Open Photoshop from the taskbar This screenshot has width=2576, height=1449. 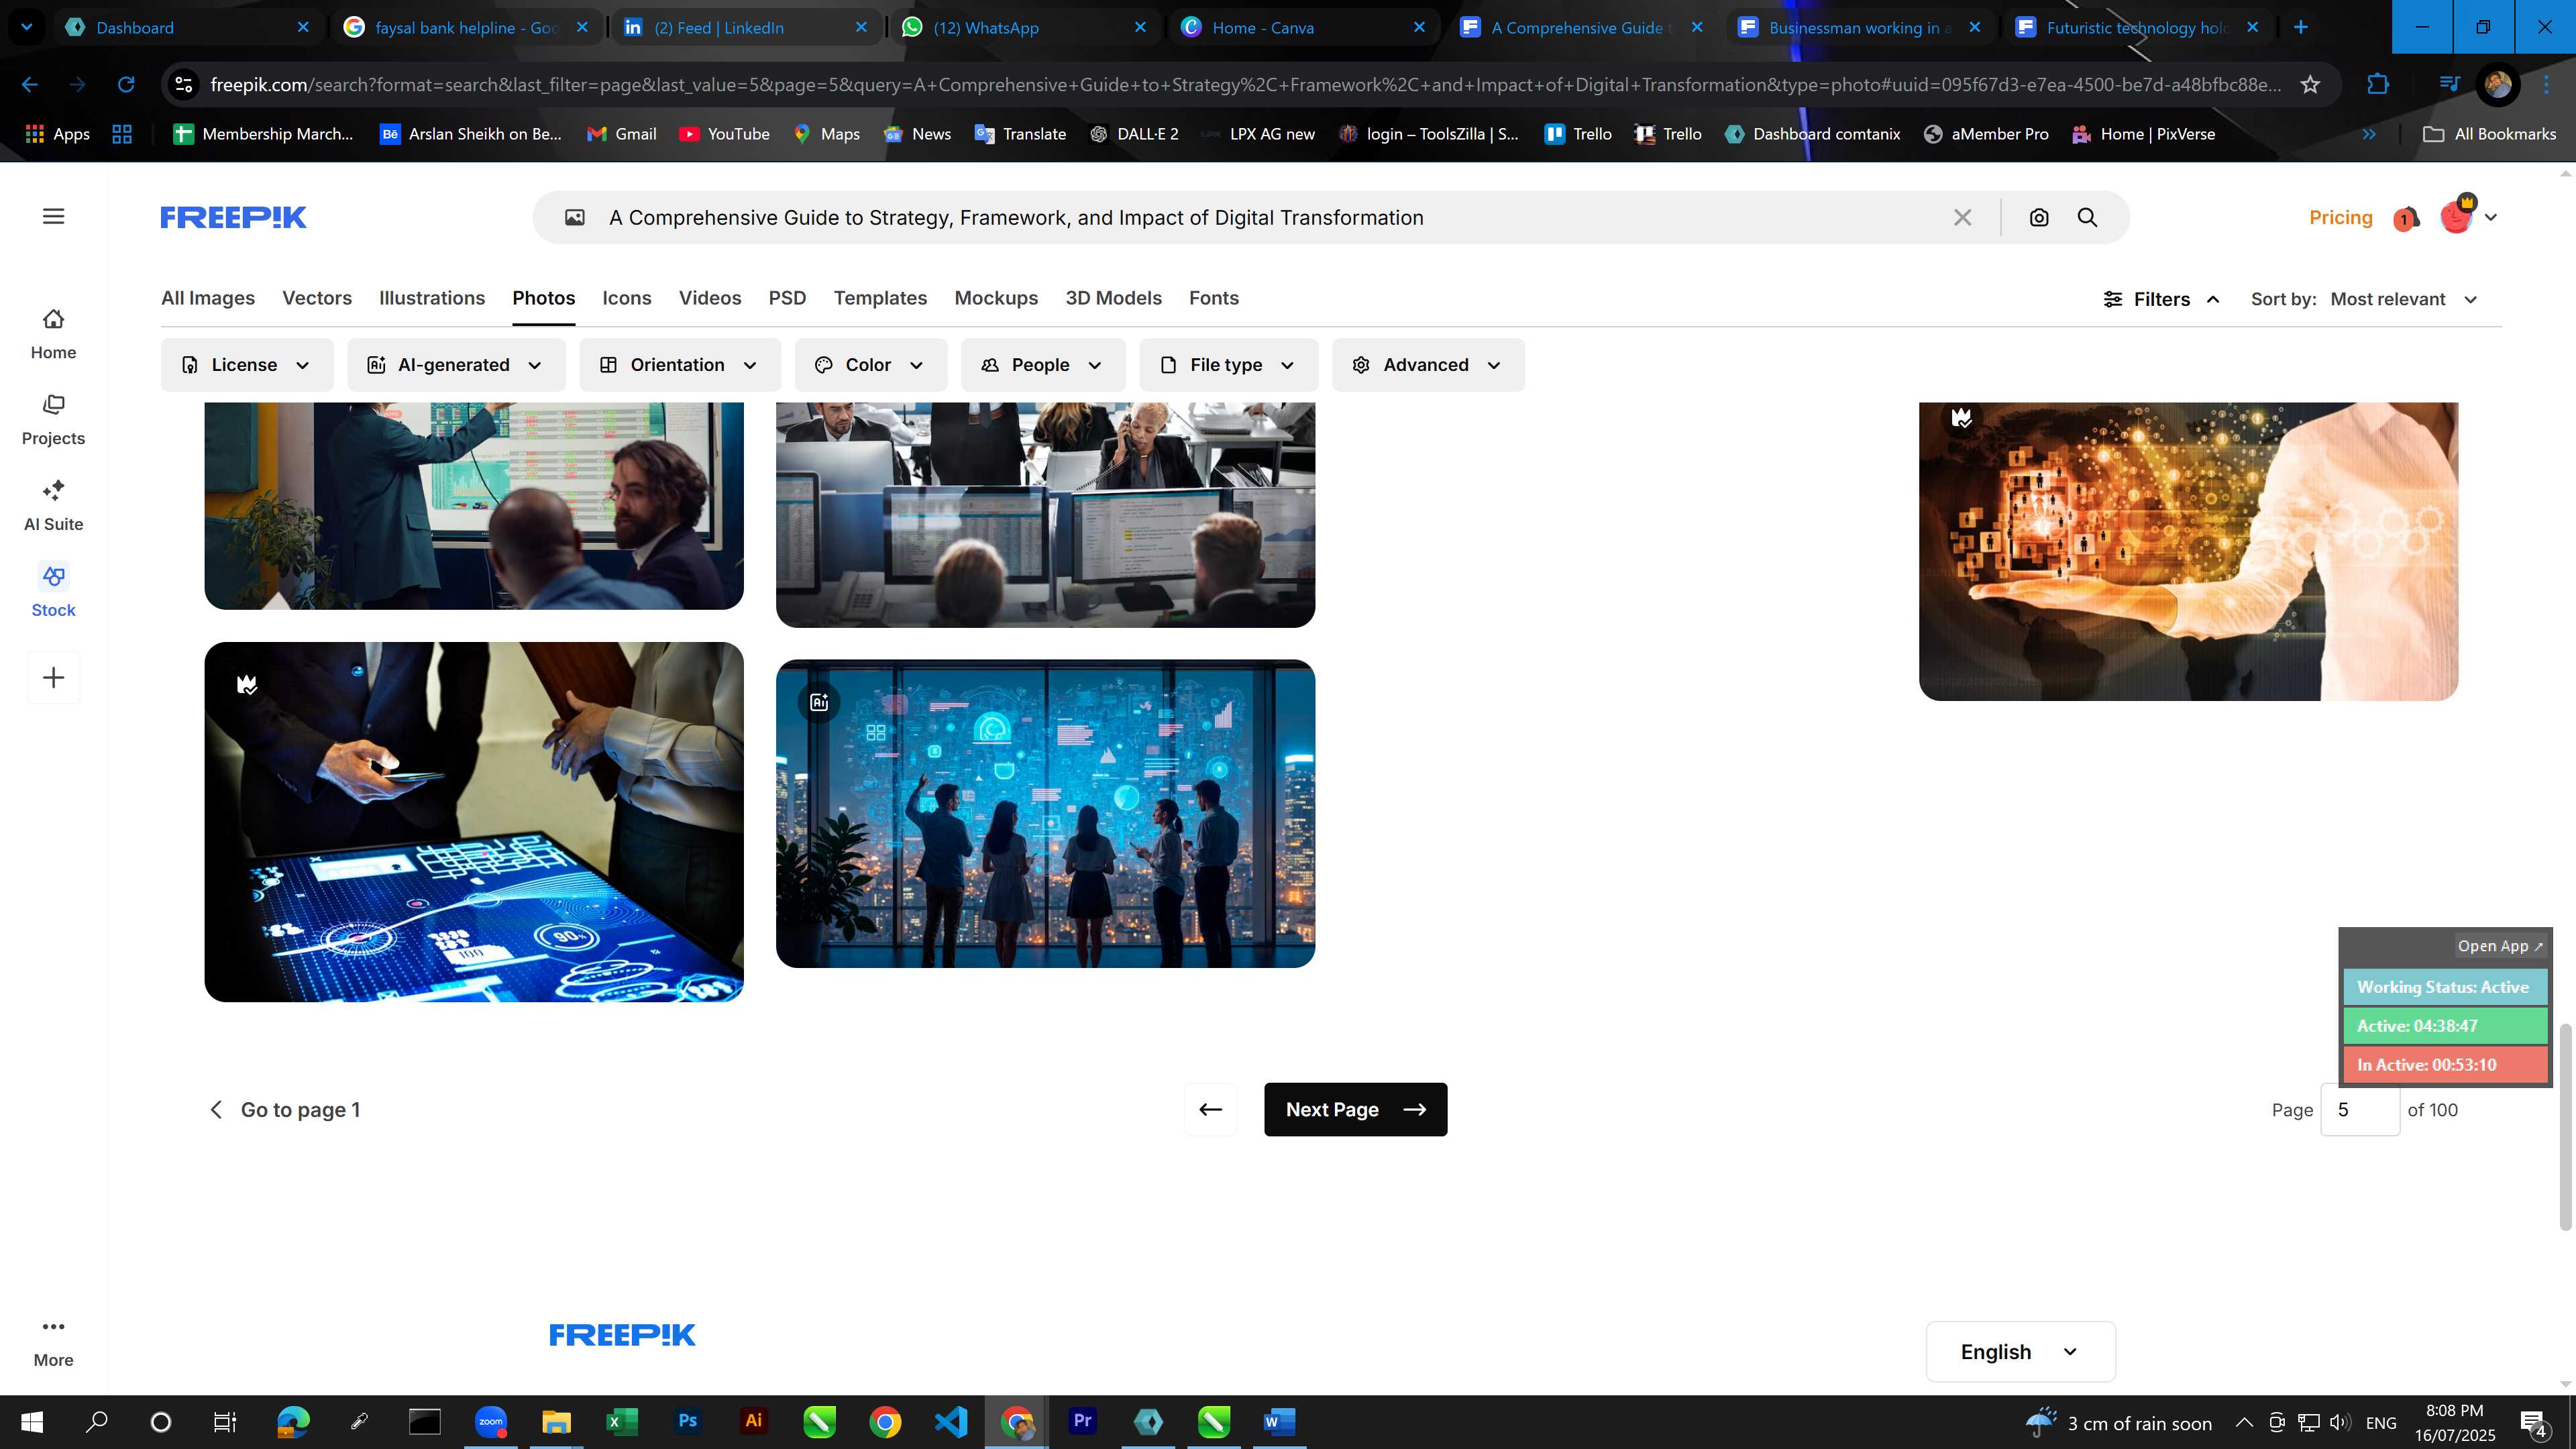(x=688, y=1421)
